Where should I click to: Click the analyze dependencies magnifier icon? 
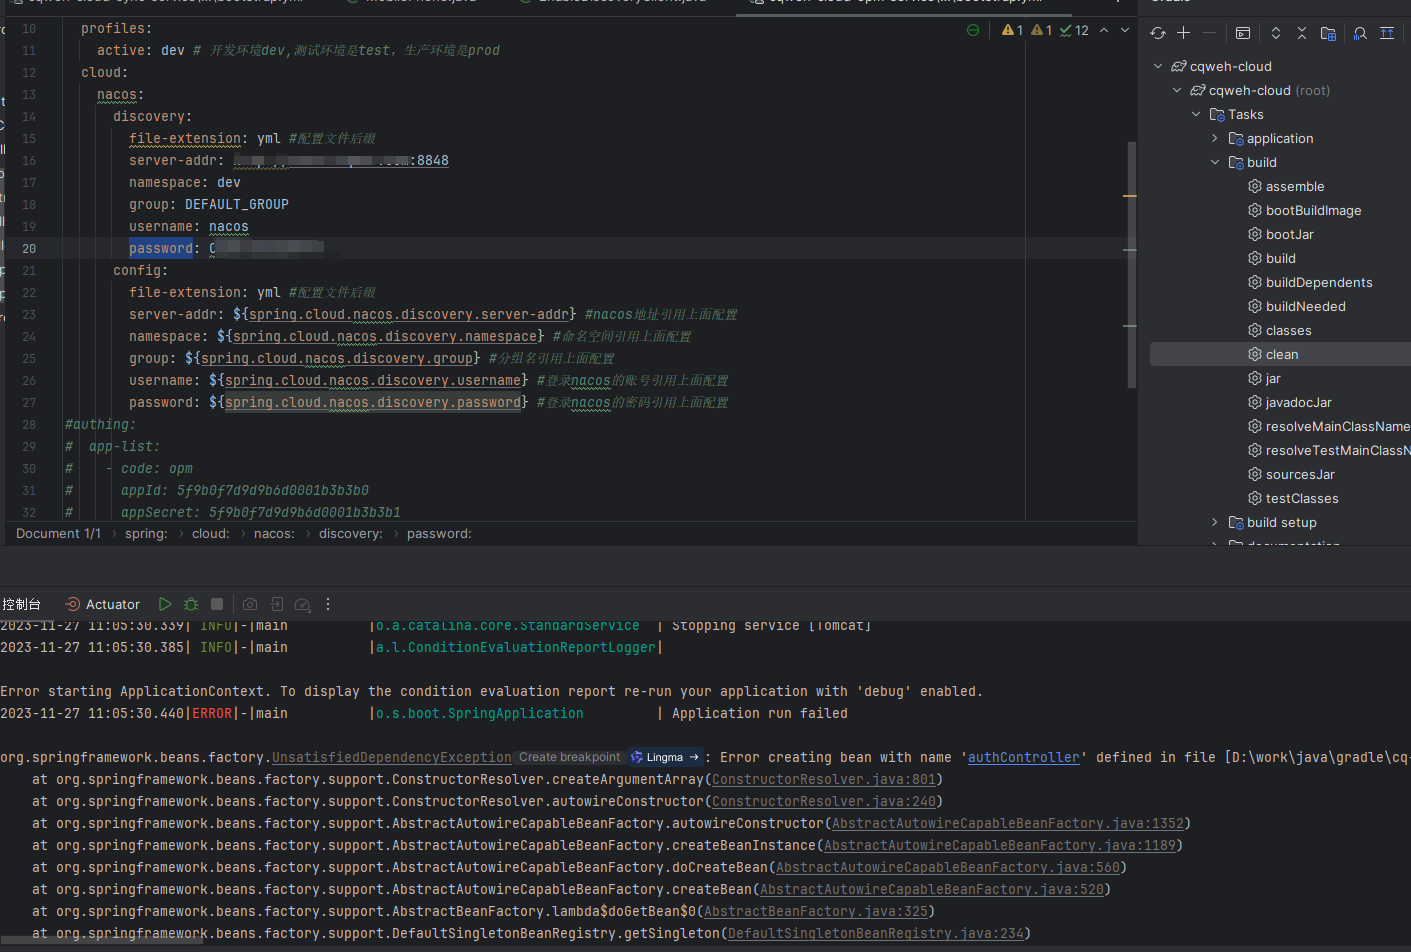coord(1360,33)
